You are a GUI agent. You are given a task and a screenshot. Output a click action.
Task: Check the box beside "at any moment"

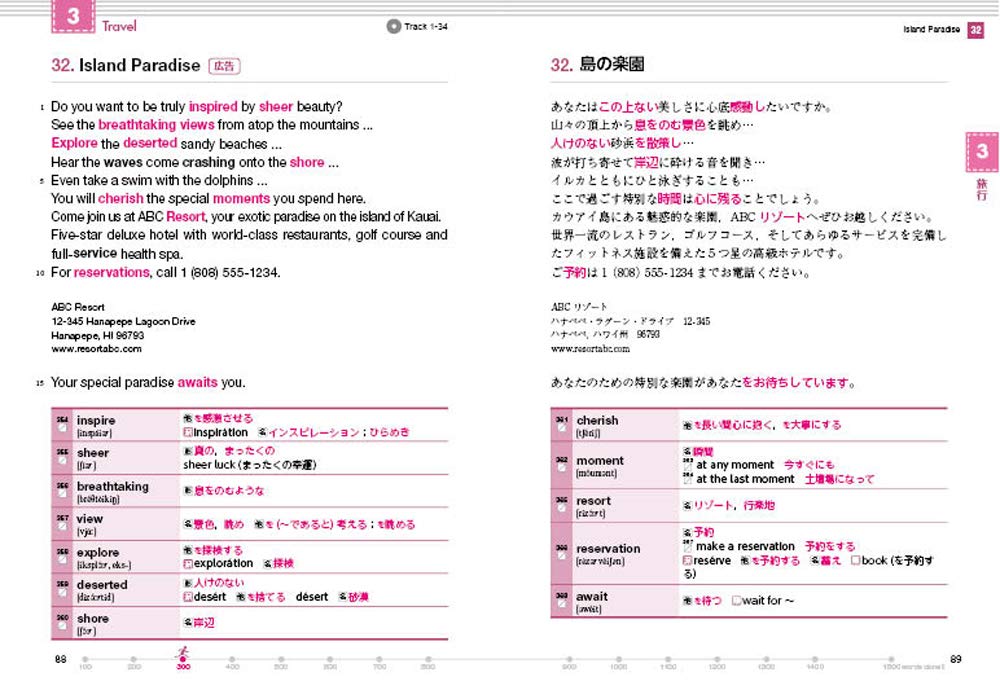[x=688, y=466]
